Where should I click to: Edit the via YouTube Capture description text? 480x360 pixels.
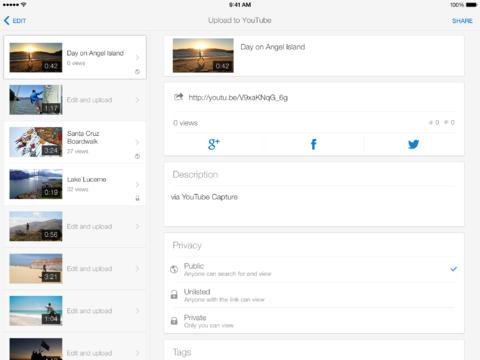204,197
